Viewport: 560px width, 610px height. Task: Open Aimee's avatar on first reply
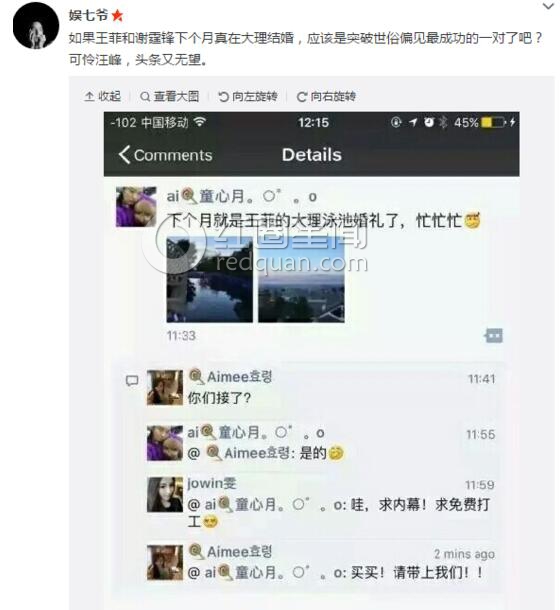pyautogui.click(x=165, y=387)
